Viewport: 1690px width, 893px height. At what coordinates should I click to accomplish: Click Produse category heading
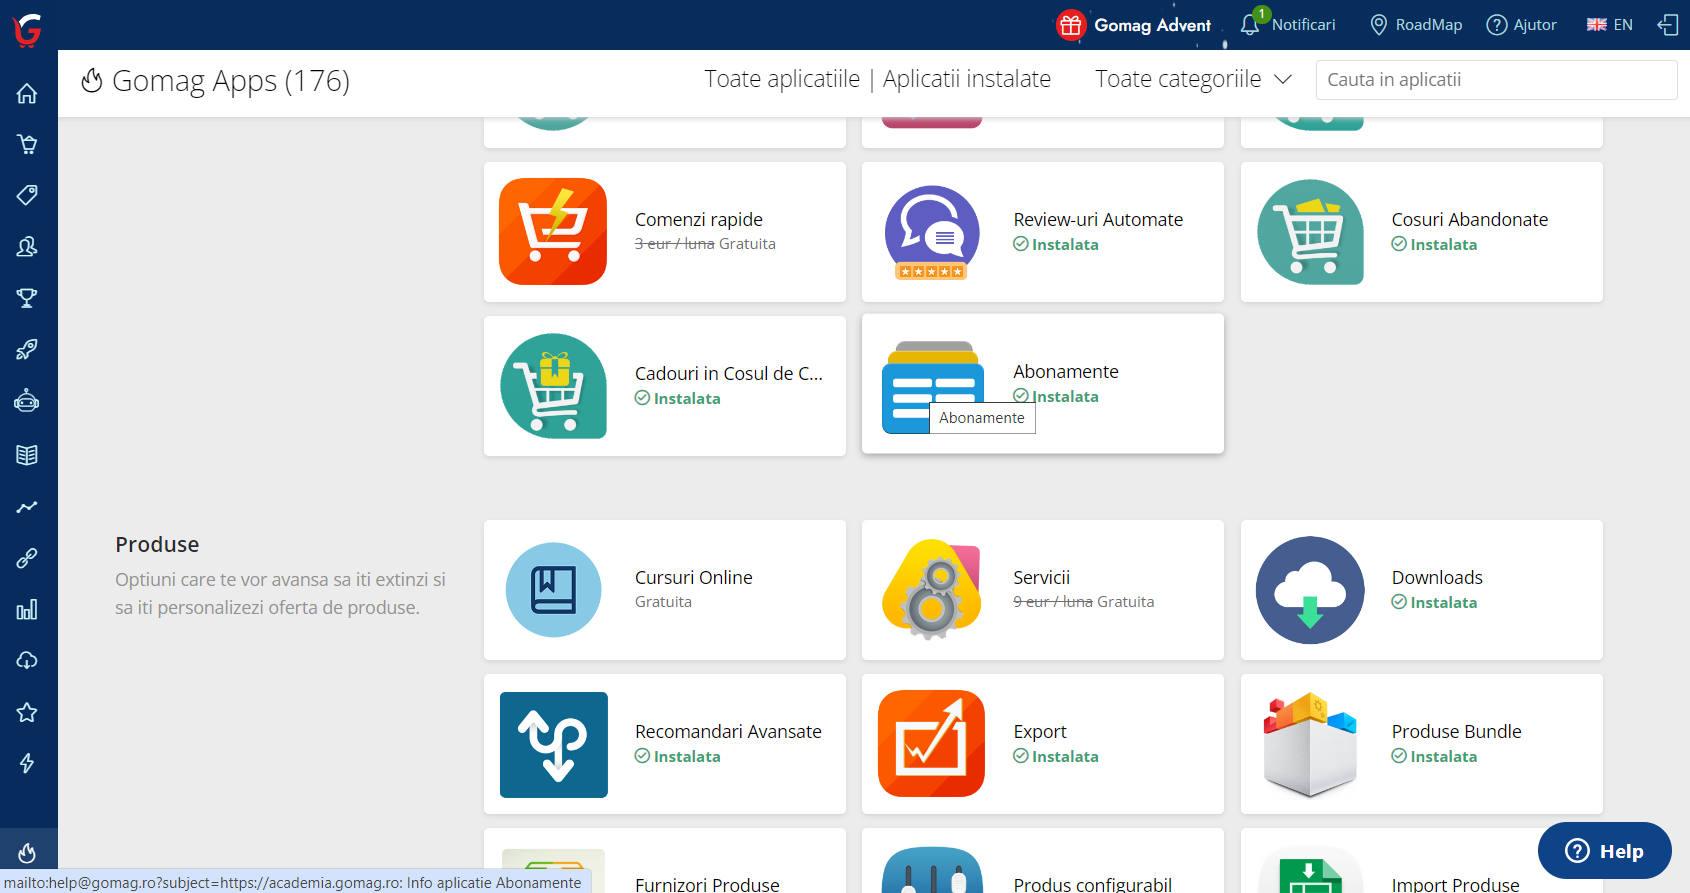point(157,544)
